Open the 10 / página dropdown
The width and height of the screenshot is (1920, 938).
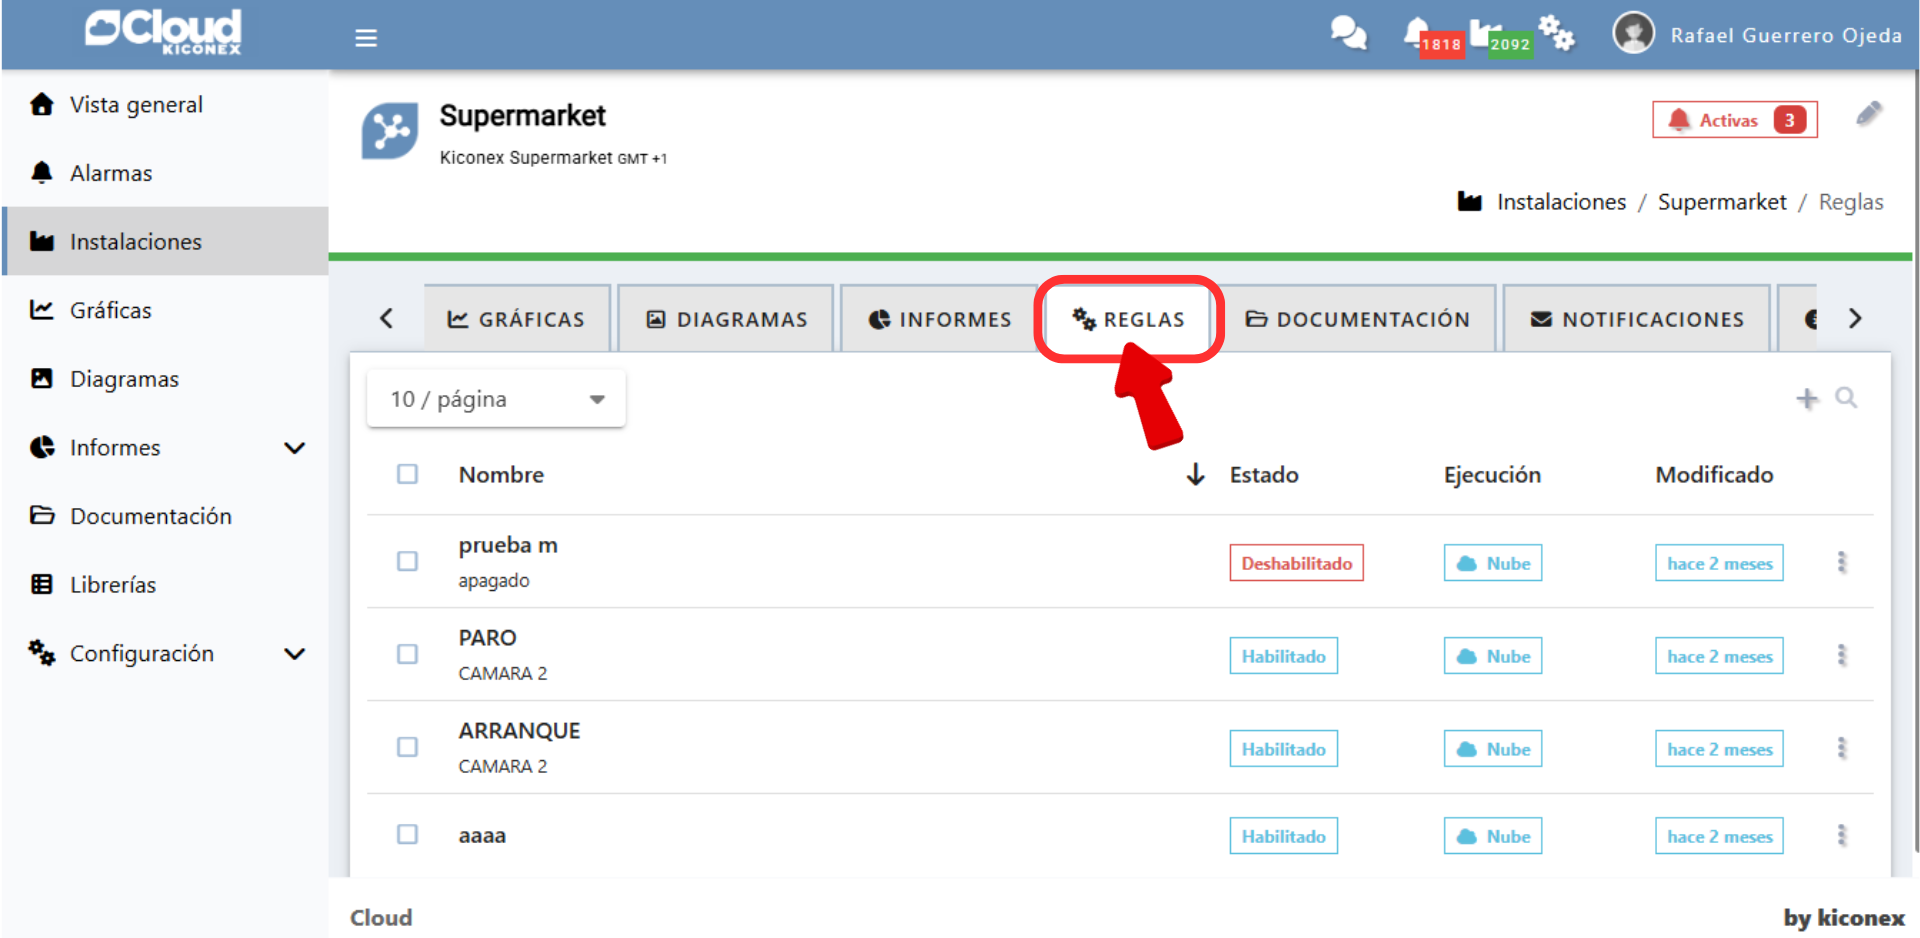pyautogui.click(x=496, y=399)
